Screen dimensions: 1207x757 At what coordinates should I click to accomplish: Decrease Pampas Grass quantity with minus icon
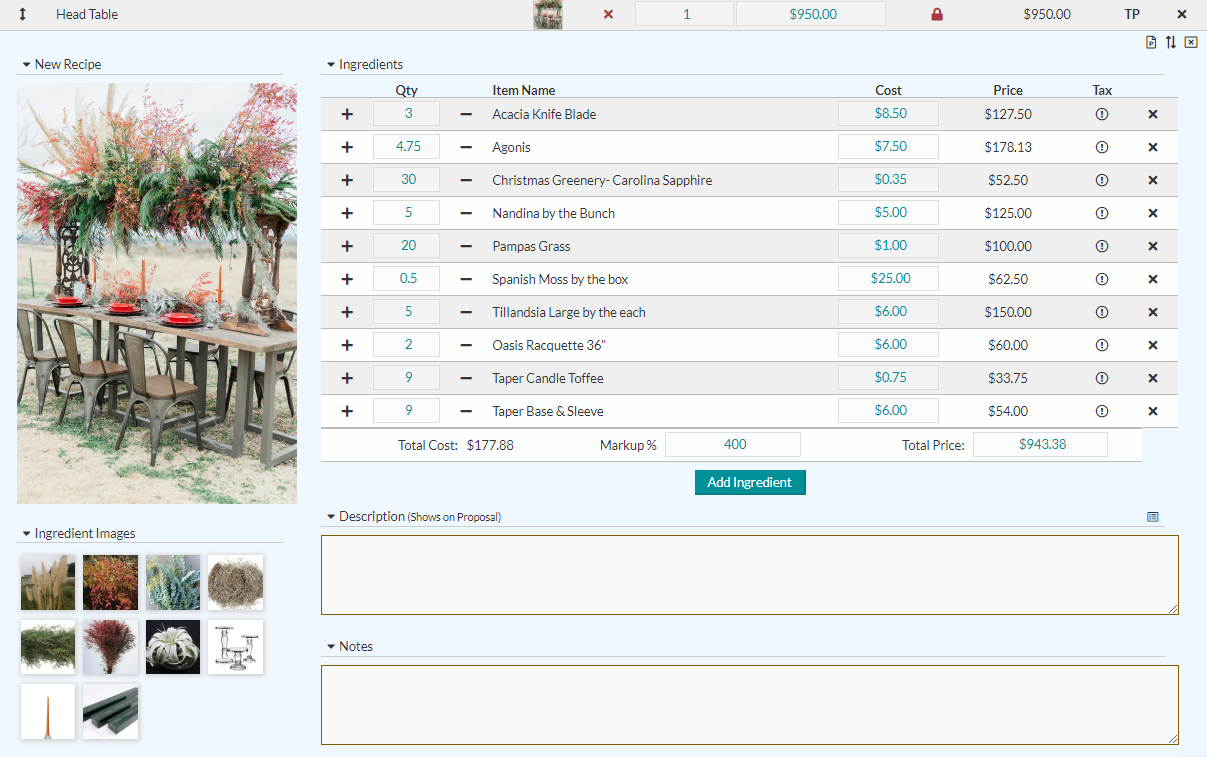[465, 246]
